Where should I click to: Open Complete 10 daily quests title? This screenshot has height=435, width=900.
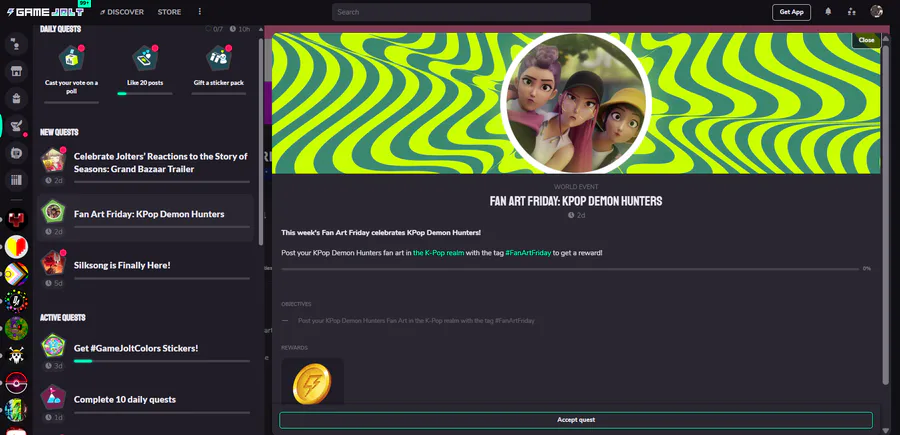point(125,399)
